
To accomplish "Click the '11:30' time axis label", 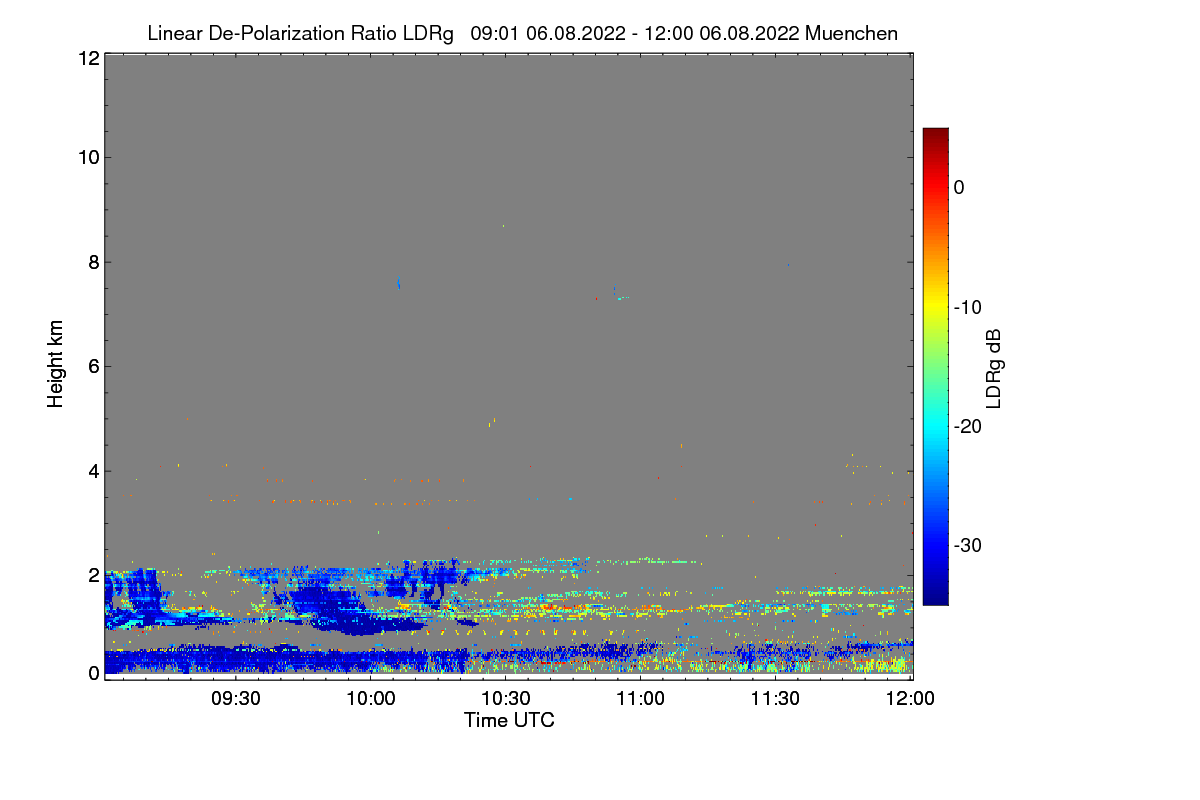I will click(x=775, y=698).
